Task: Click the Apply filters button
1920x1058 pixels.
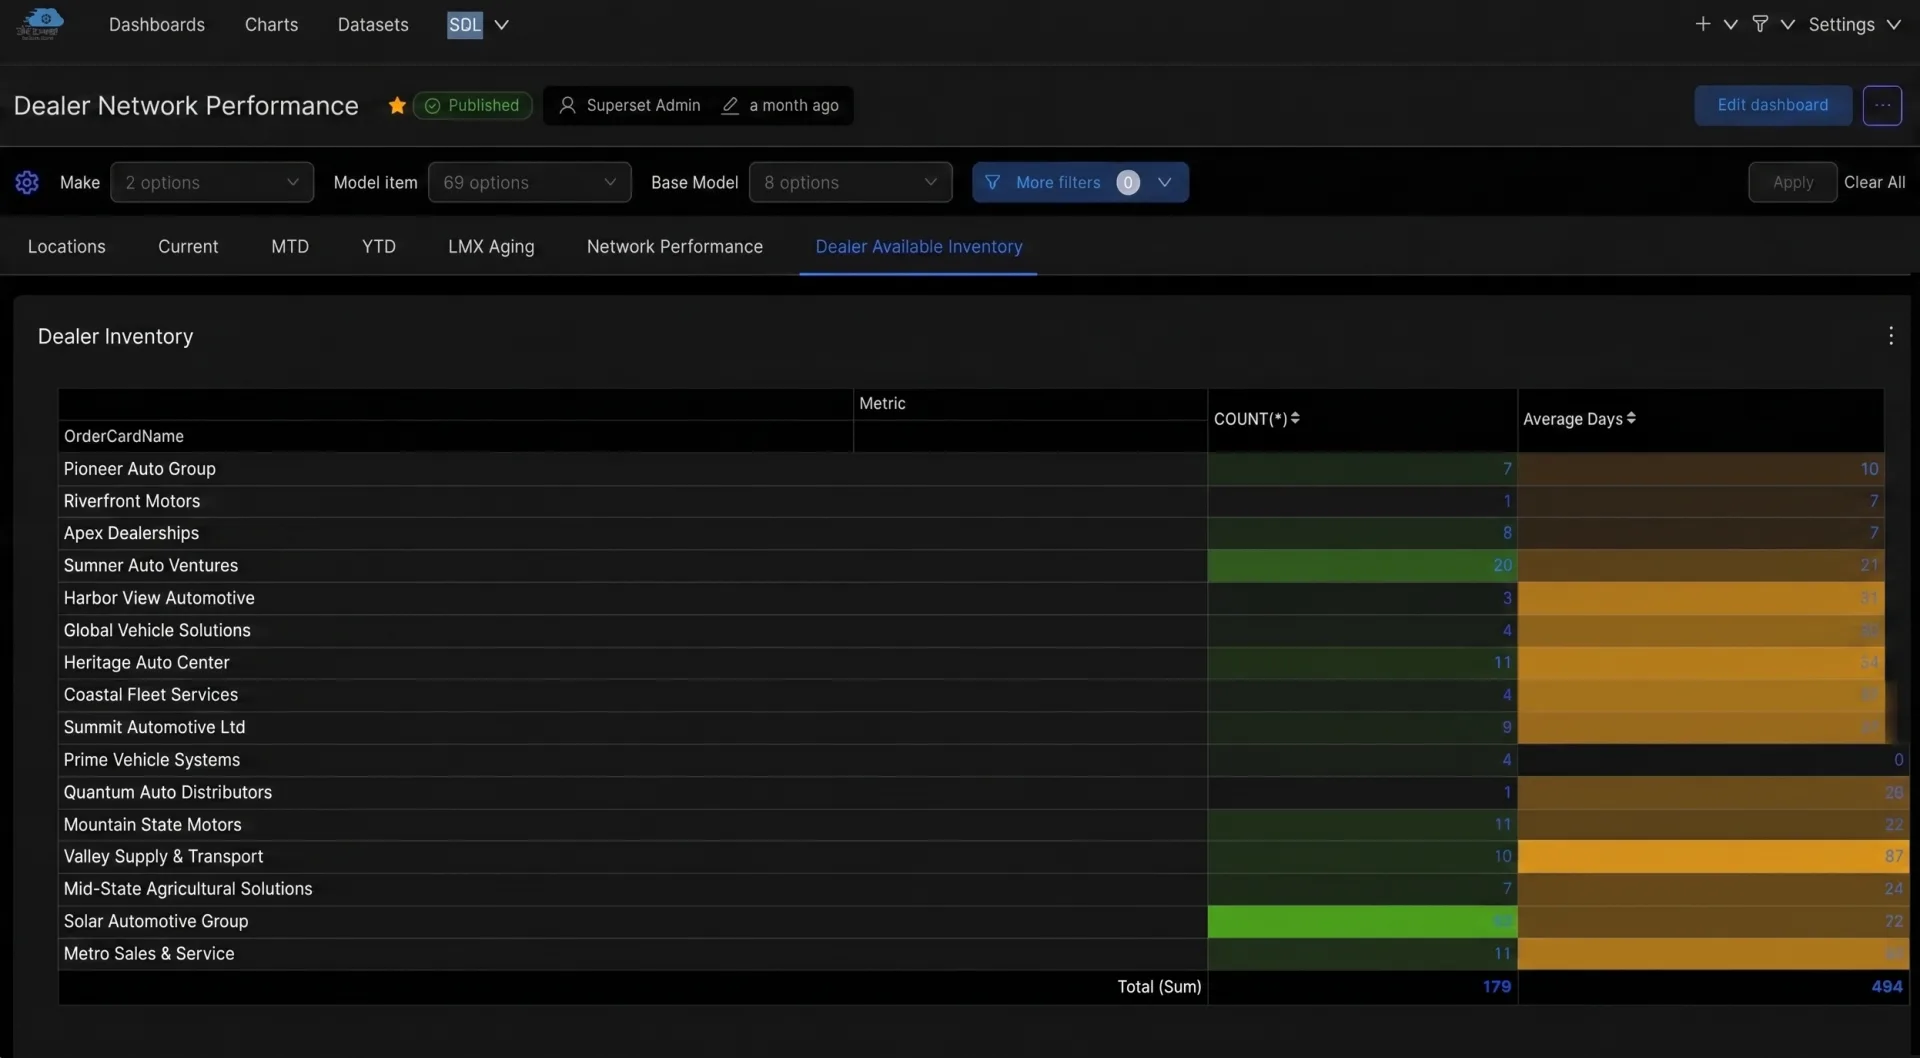Action: (1792, 182)
